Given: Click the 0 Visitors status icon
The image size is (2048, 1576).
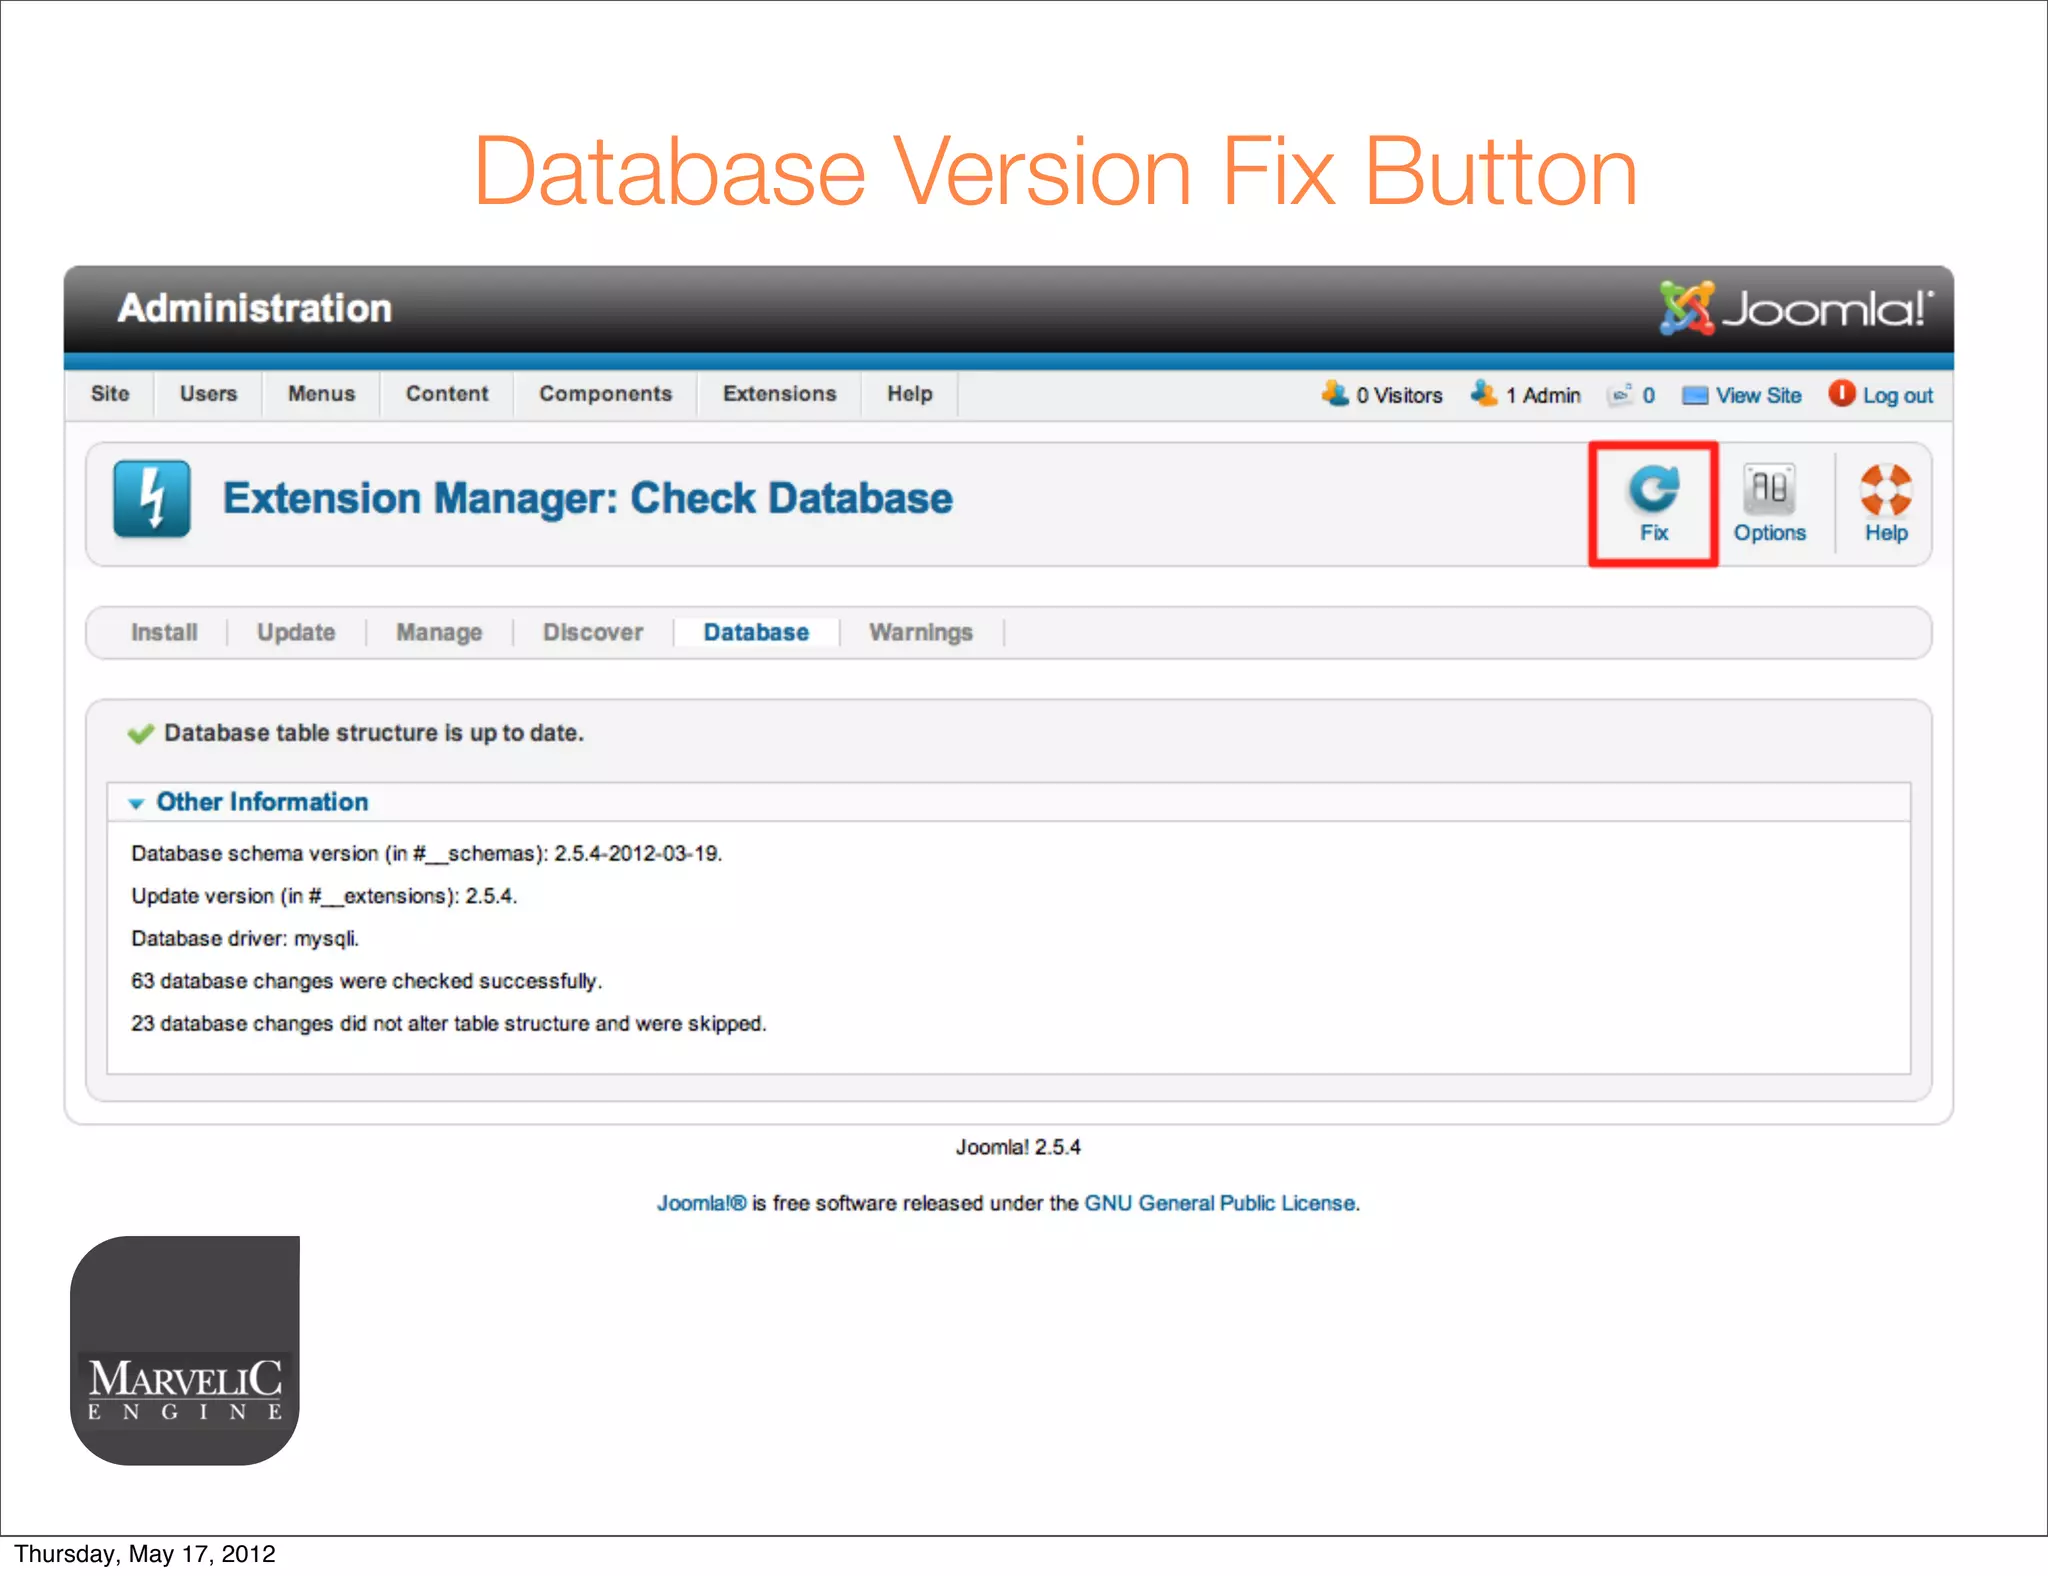Looking at the screenshot, I should coord(1336,394).
